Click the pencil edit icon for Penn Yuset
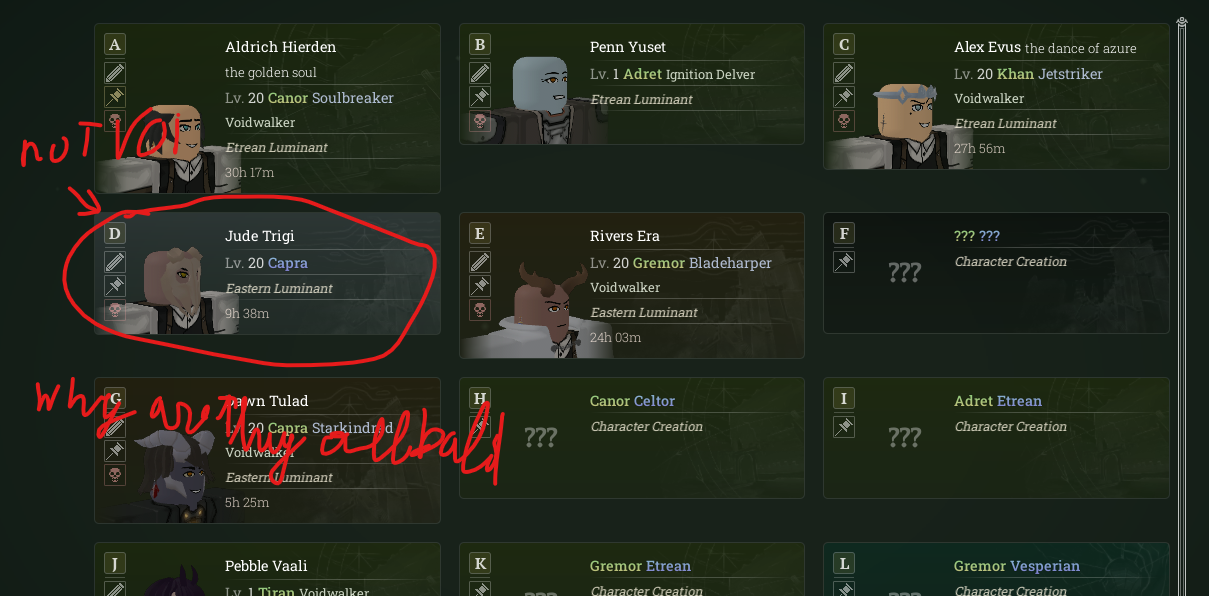The width and height of the screenshot is (1209, 596). tap(480, 73)
